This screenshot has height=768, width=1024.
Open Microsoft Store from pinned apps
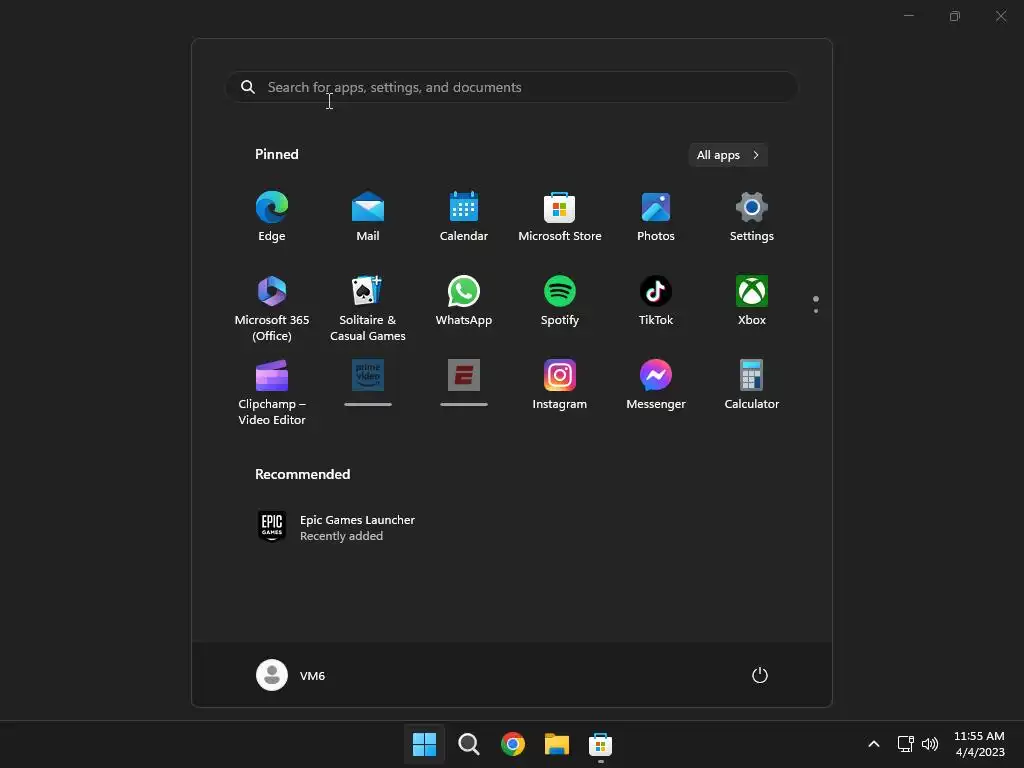tap(560, 216)
